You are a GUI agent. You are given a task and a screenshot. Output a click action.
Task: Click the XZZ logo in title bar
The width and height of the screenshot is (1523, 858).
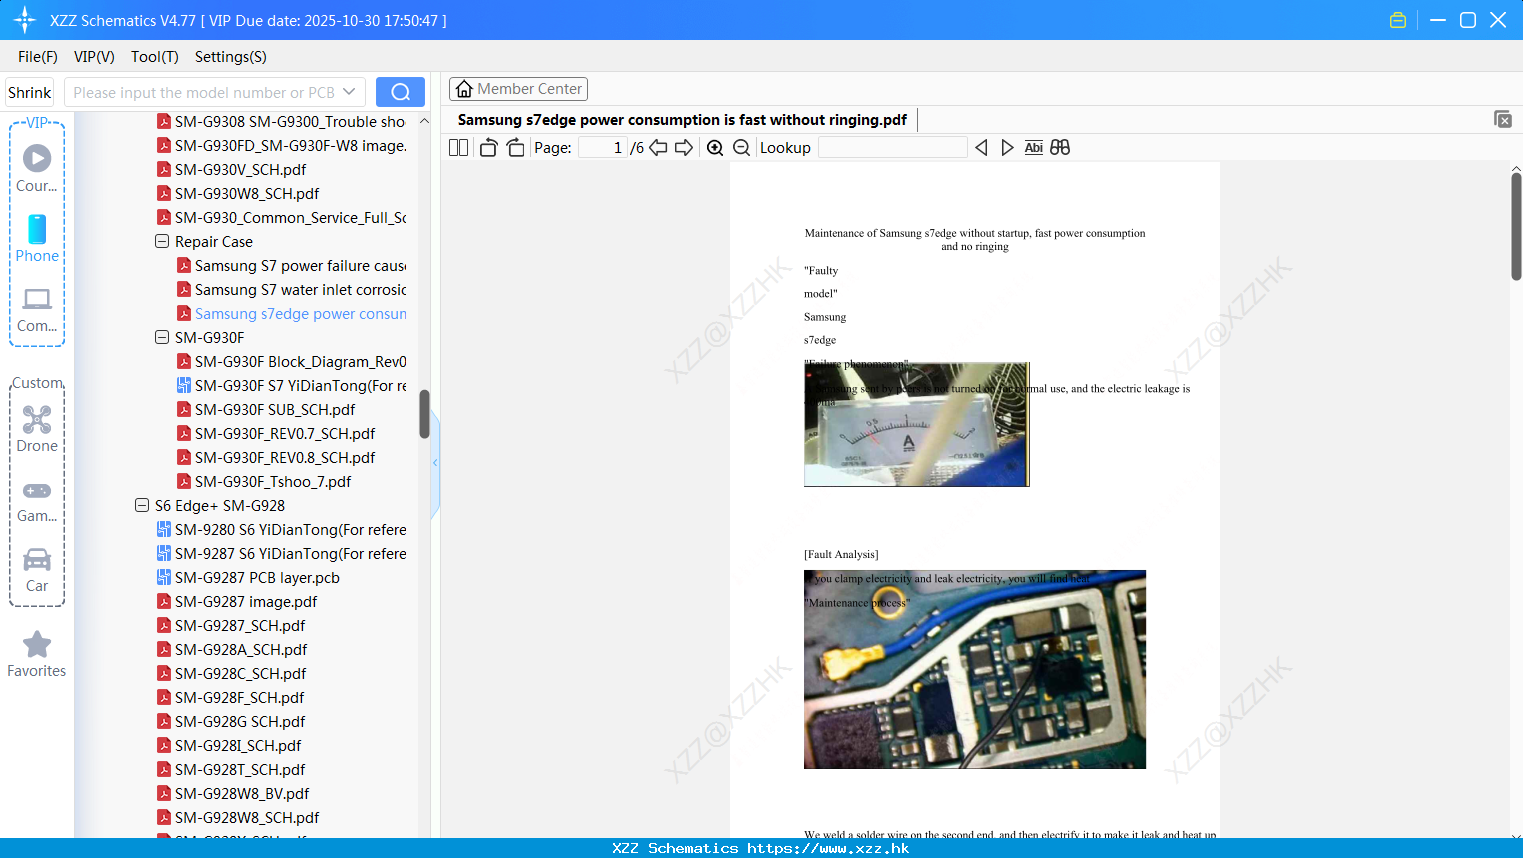25,20
